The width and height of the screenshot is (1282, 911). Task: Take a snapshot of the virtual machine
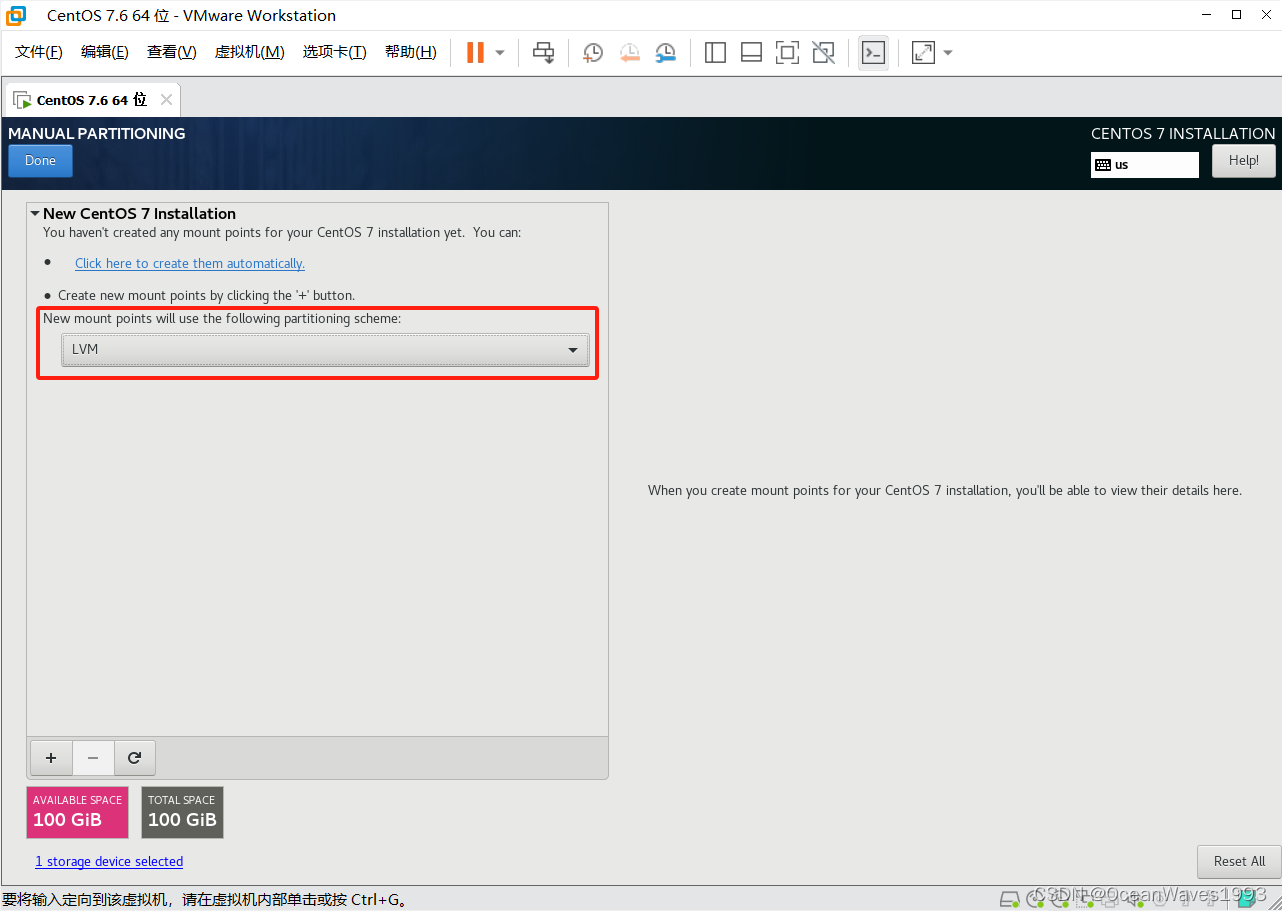[x=593, y=53]
